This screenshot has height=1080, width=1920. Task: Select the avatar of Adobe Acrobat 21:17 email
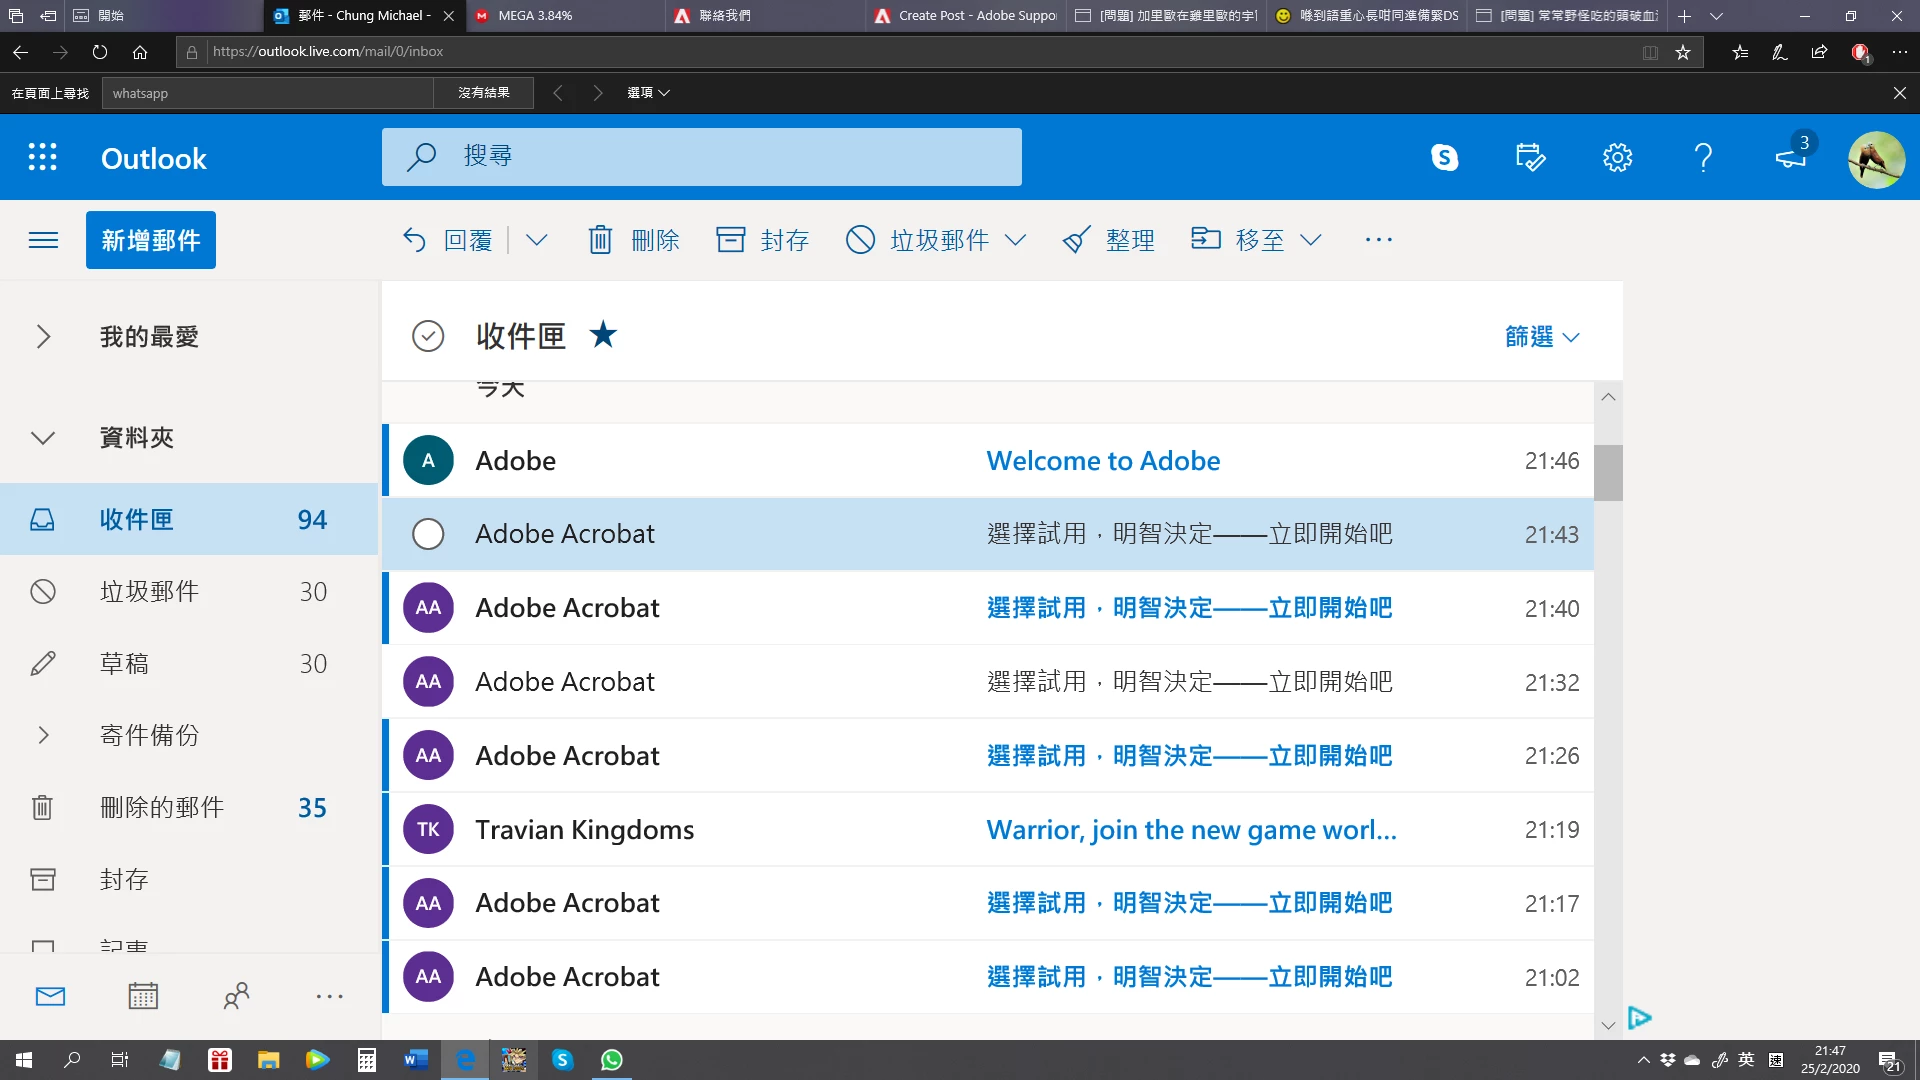coord(428,903)
